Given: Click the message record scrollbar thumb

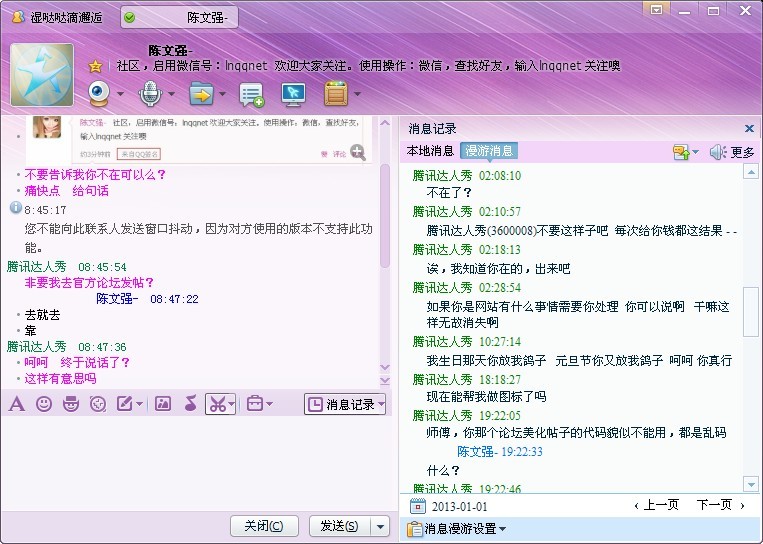Looking at the screenshot, I should (751, 311).
